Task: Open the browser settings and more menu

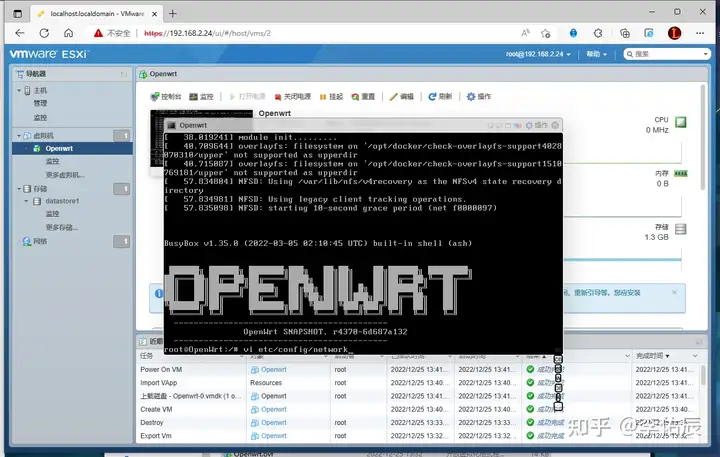Action: 700,33
